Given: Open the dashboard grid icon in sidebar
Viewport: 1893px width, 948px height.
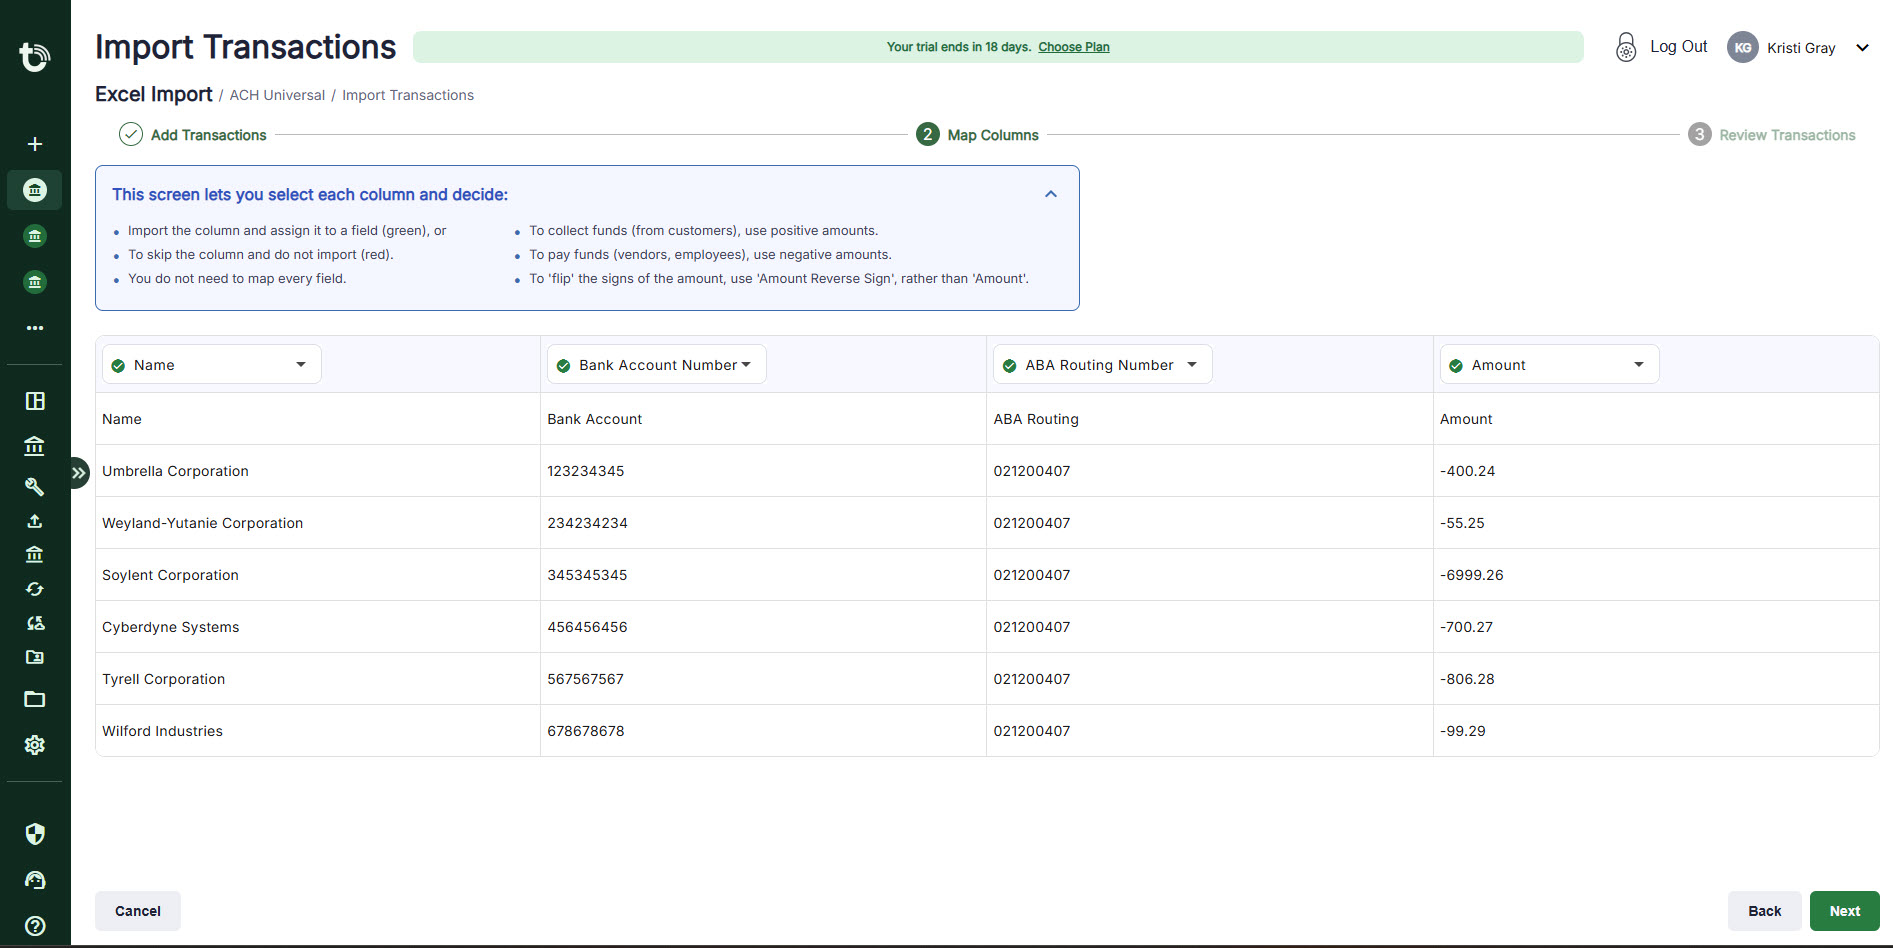Looking at the screenshot, I should pos(34,400).
